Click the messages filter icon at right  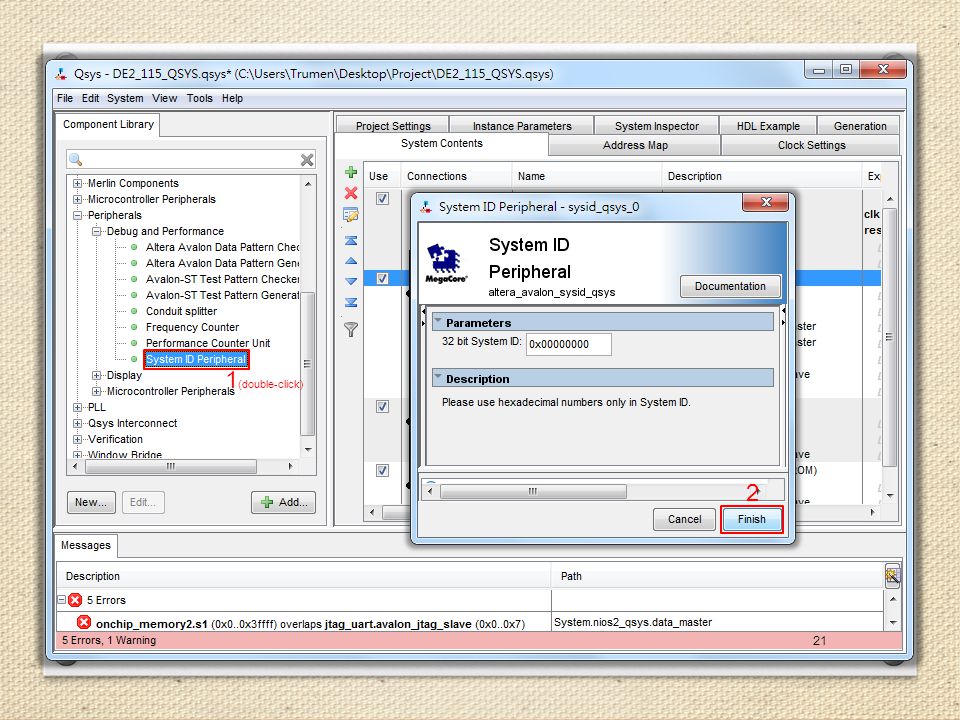pos(892,576)
